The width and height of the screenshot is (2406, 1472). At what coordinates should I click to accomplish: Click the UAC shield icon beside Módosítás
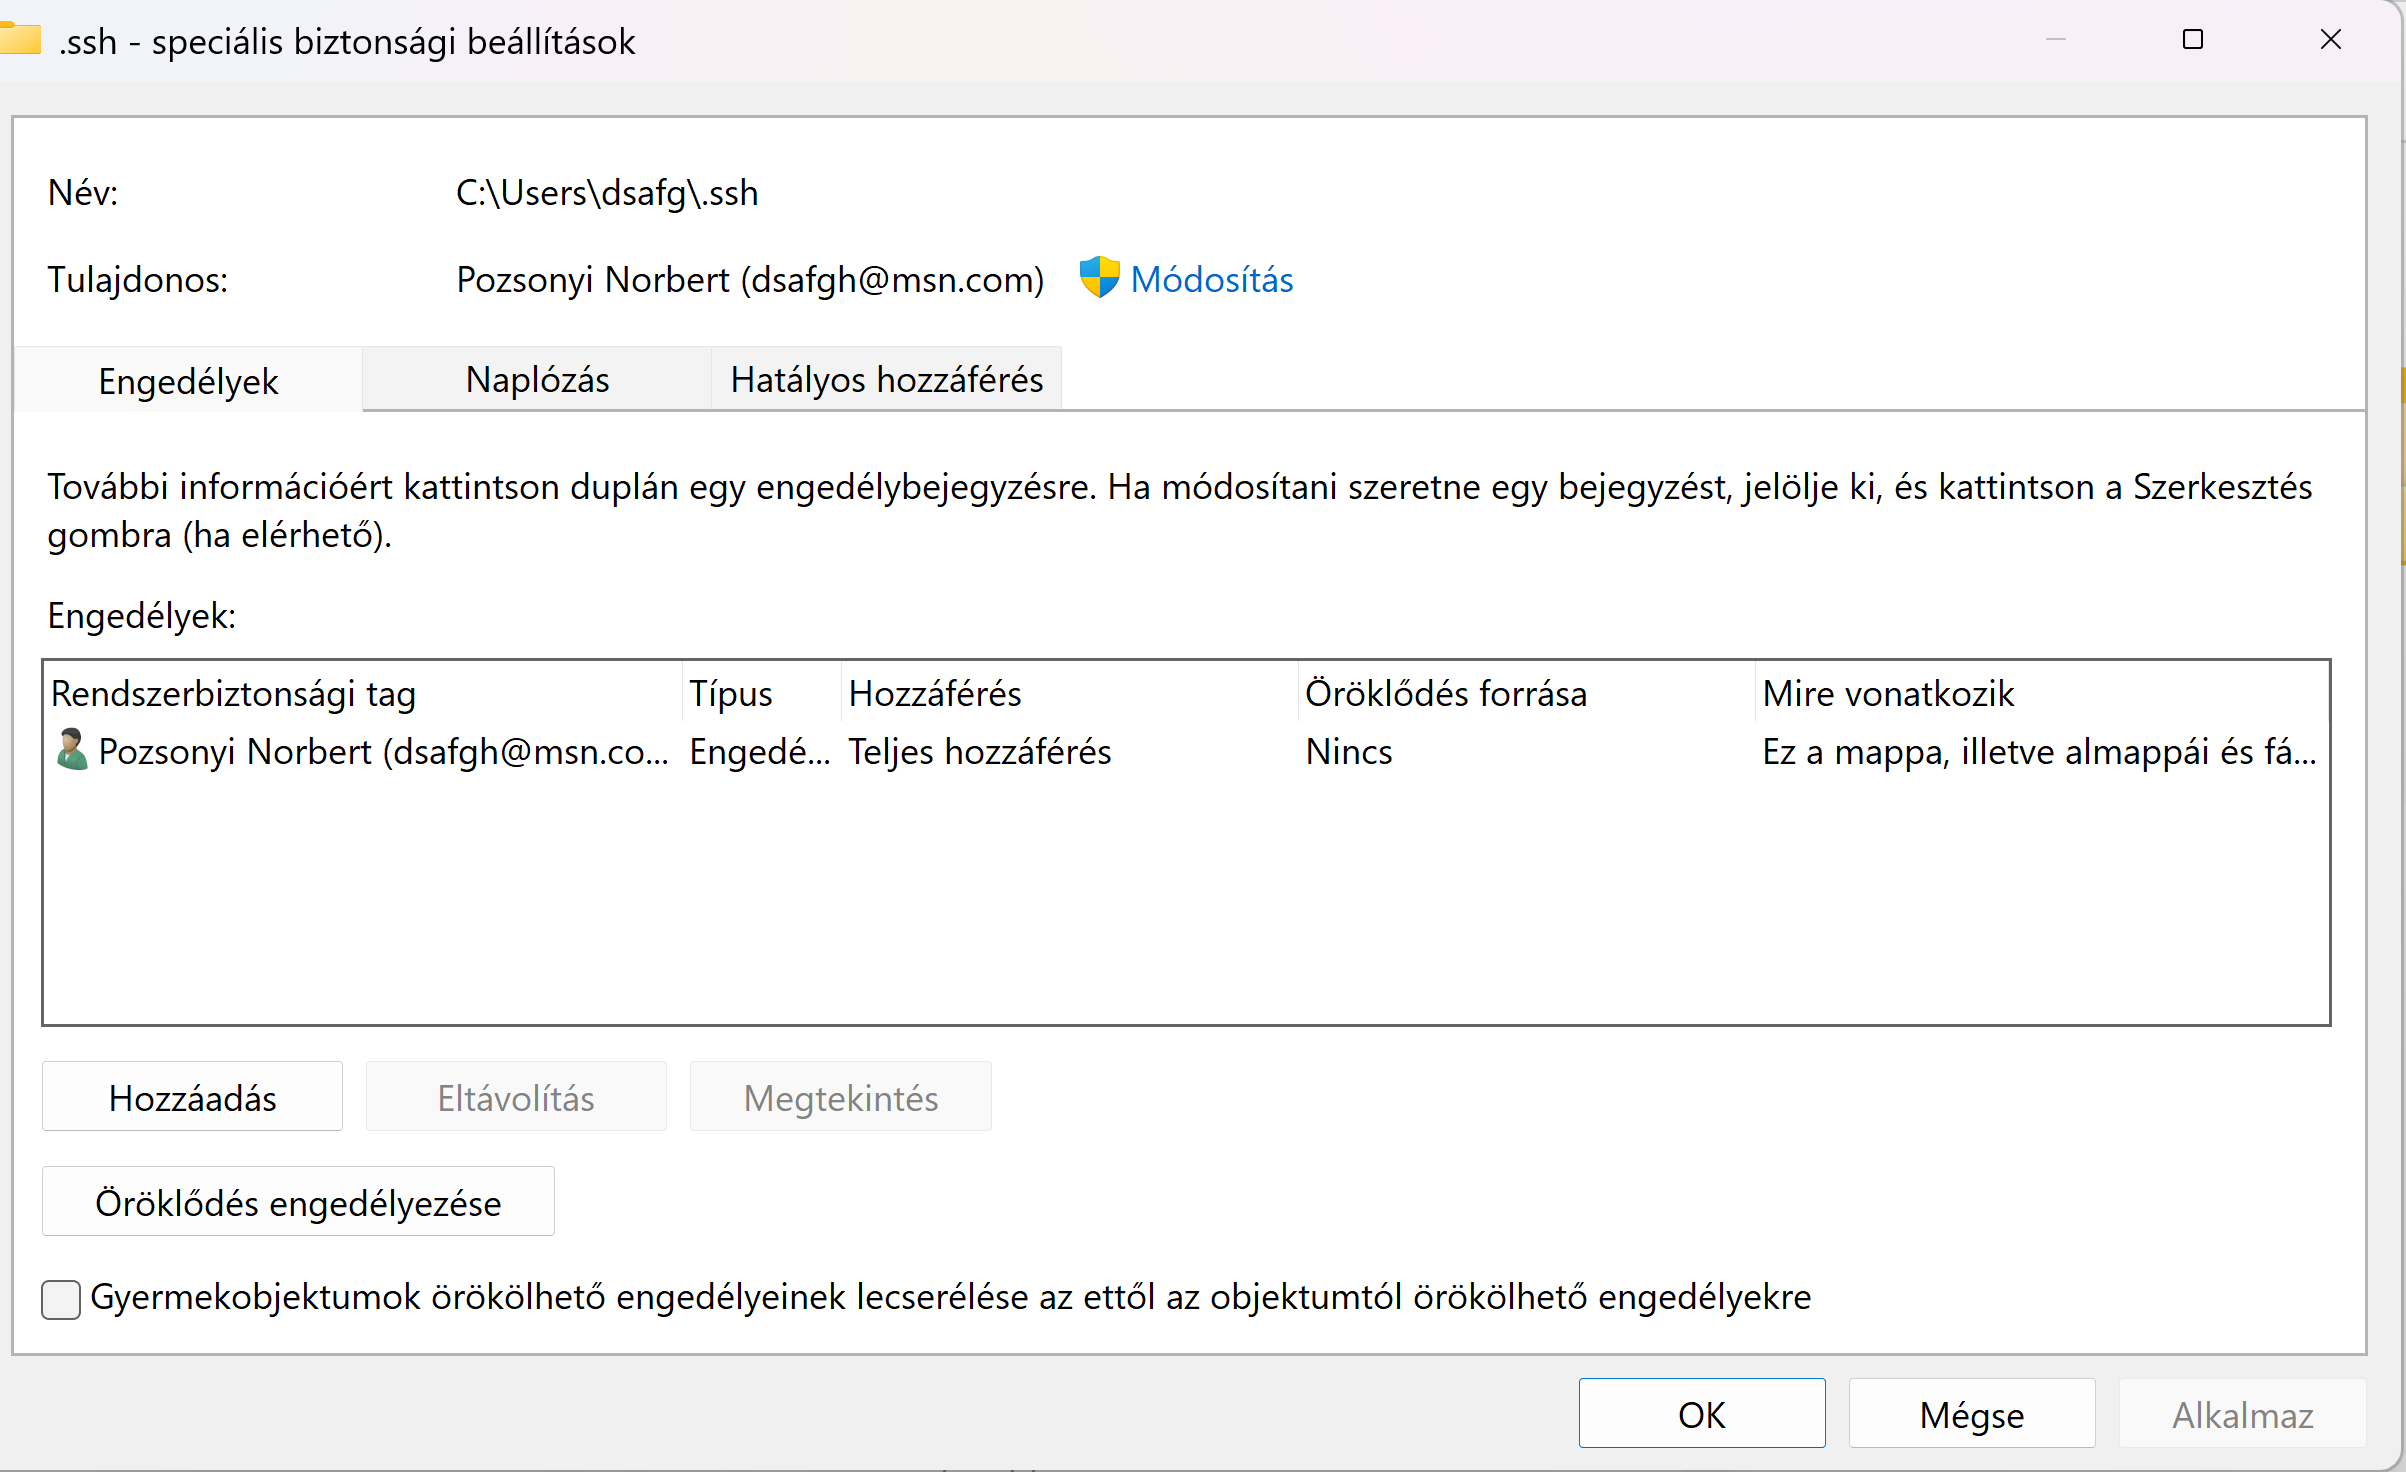coord(1099,277)
